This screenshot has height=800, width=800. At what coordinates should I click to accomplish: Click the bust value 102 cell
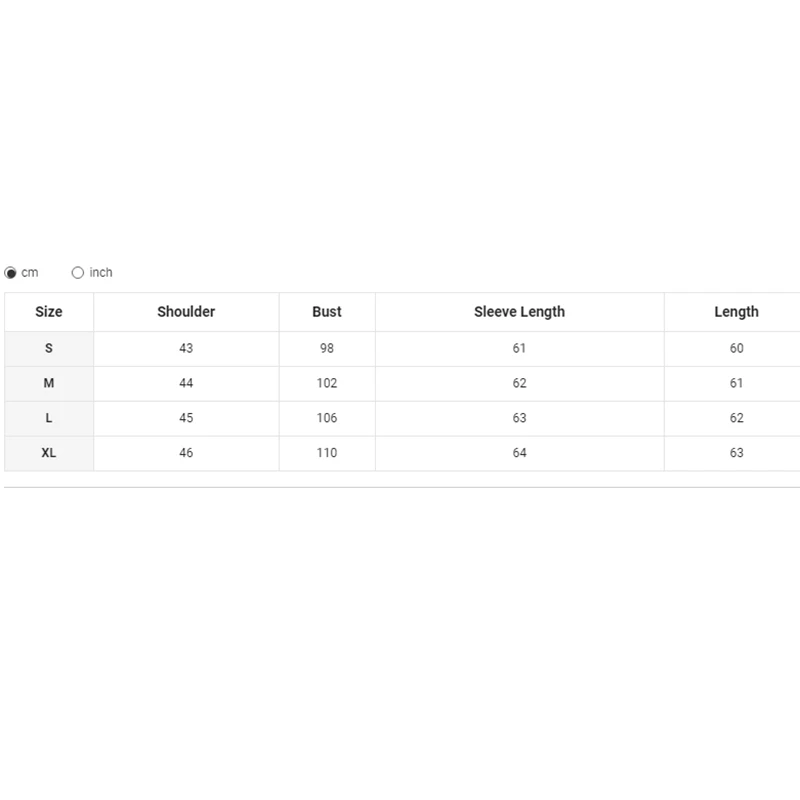pos(327,383)
